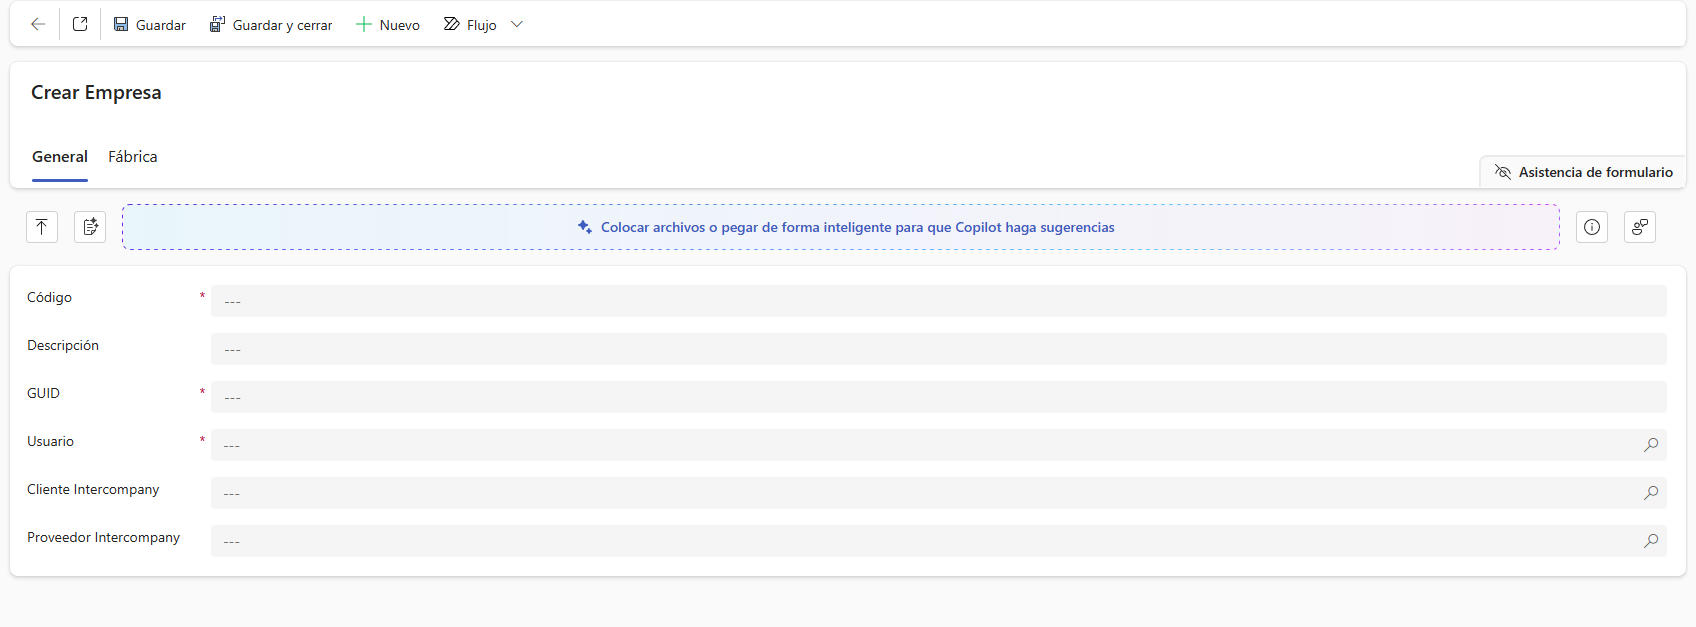The width and height of the screenshot is (1696, 627).
Task: Click the Nuevo button
Action: click(388, 24)
